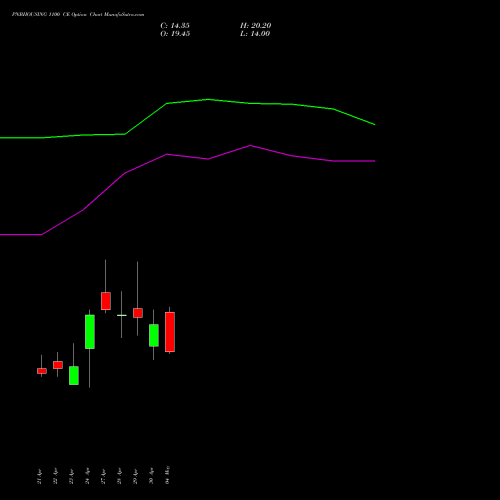Click the thin doji candle for 28 Apr

click(x=122, y=315)
